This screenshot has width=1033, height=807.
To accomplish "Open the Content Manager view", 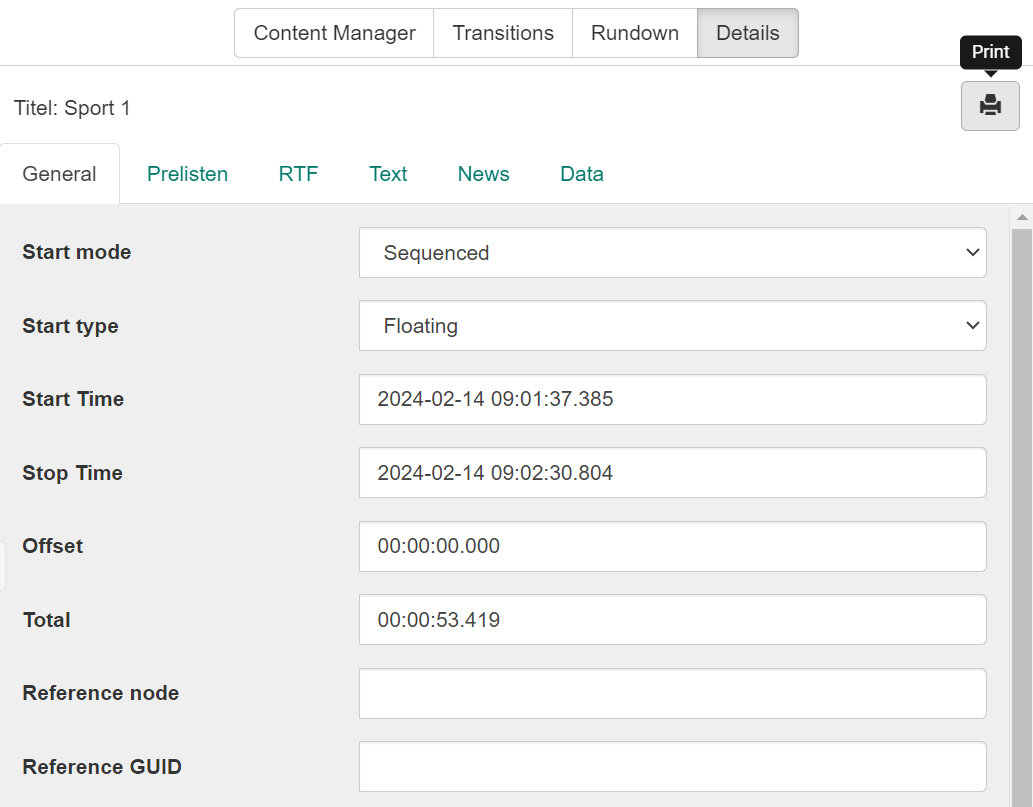I will (334, 33).
